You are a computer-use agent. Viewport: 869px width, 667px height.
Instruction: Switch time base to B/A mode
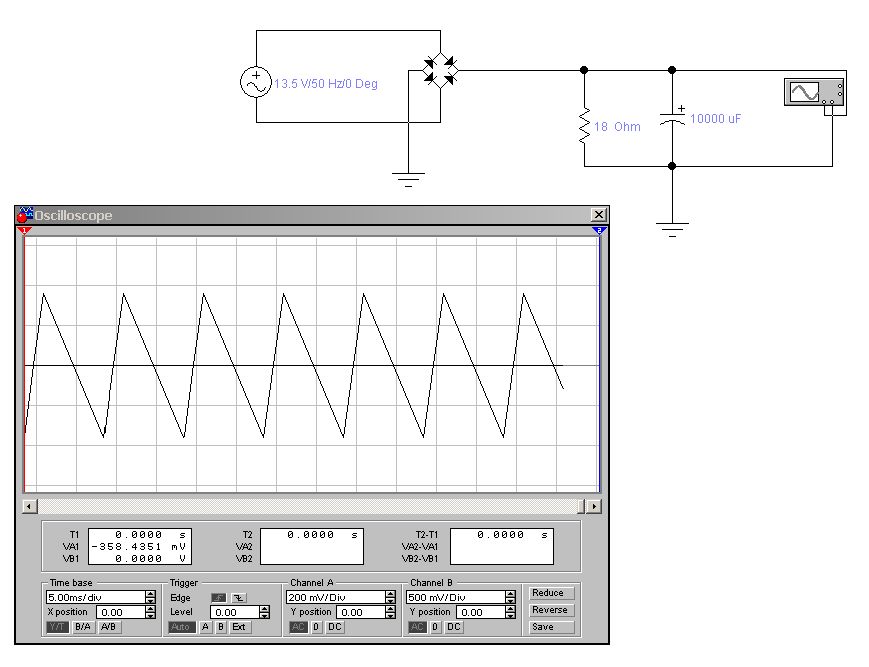[83, 627]
